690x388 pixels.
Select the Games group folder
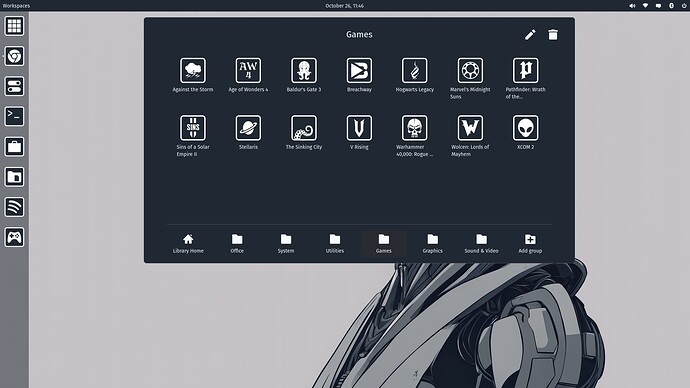[384, 244]
